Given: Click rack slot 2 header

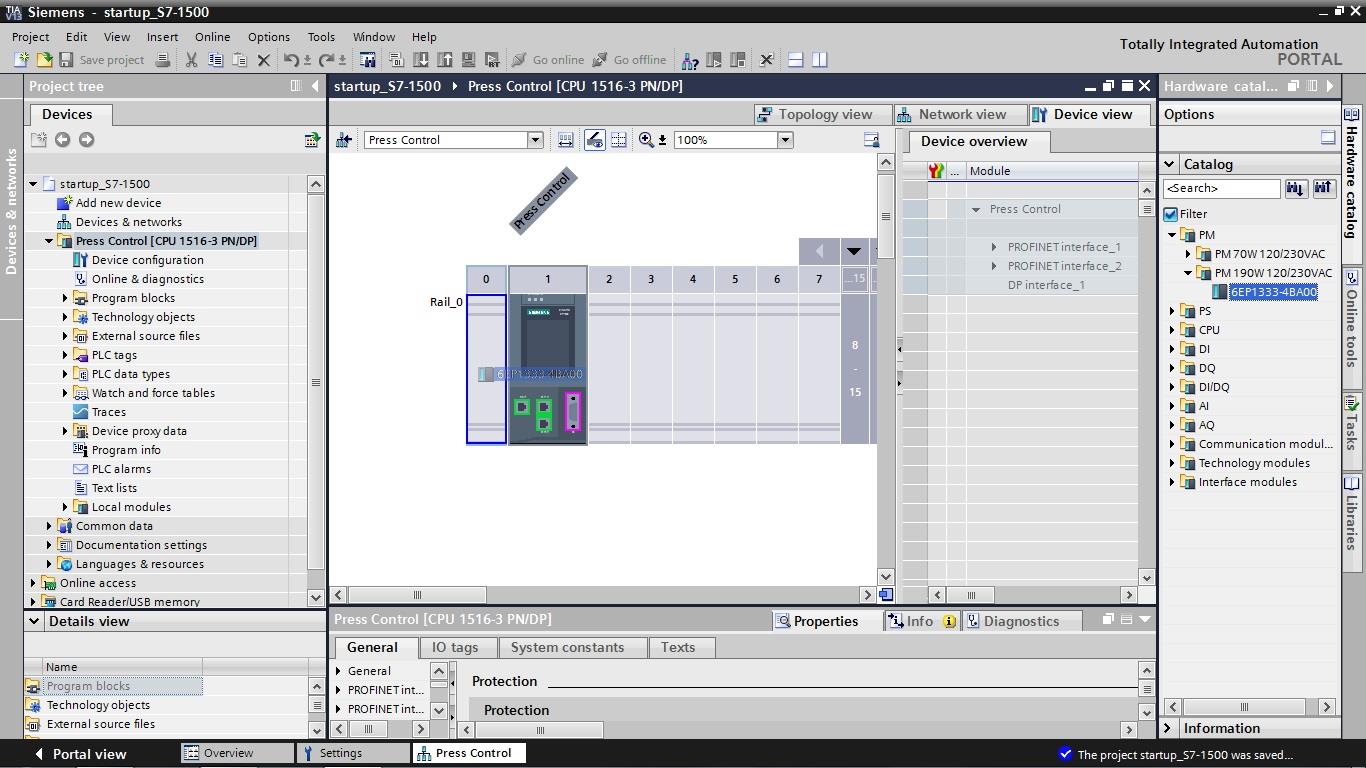Looking at the screenshot, I should click(609, 279).
